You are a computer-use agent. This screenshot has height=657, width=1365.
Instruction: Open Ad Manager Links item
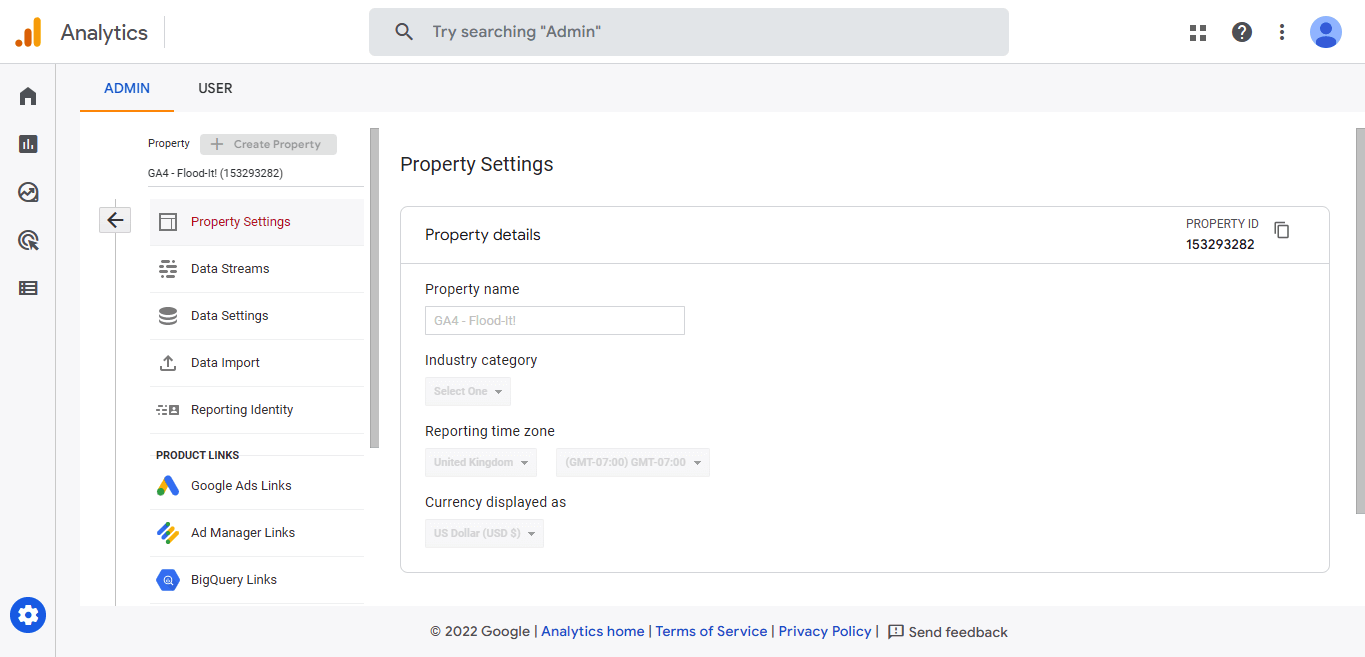(257, 533)
